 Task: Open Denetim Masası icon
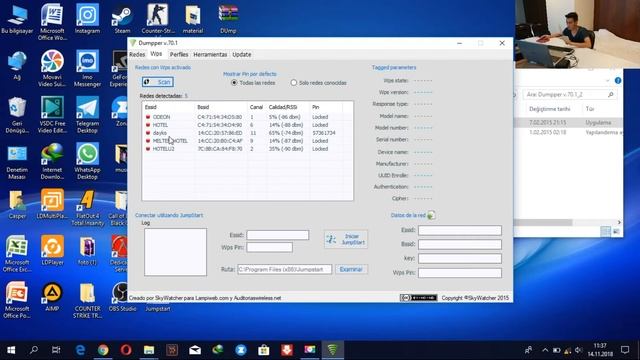[17, 162]
